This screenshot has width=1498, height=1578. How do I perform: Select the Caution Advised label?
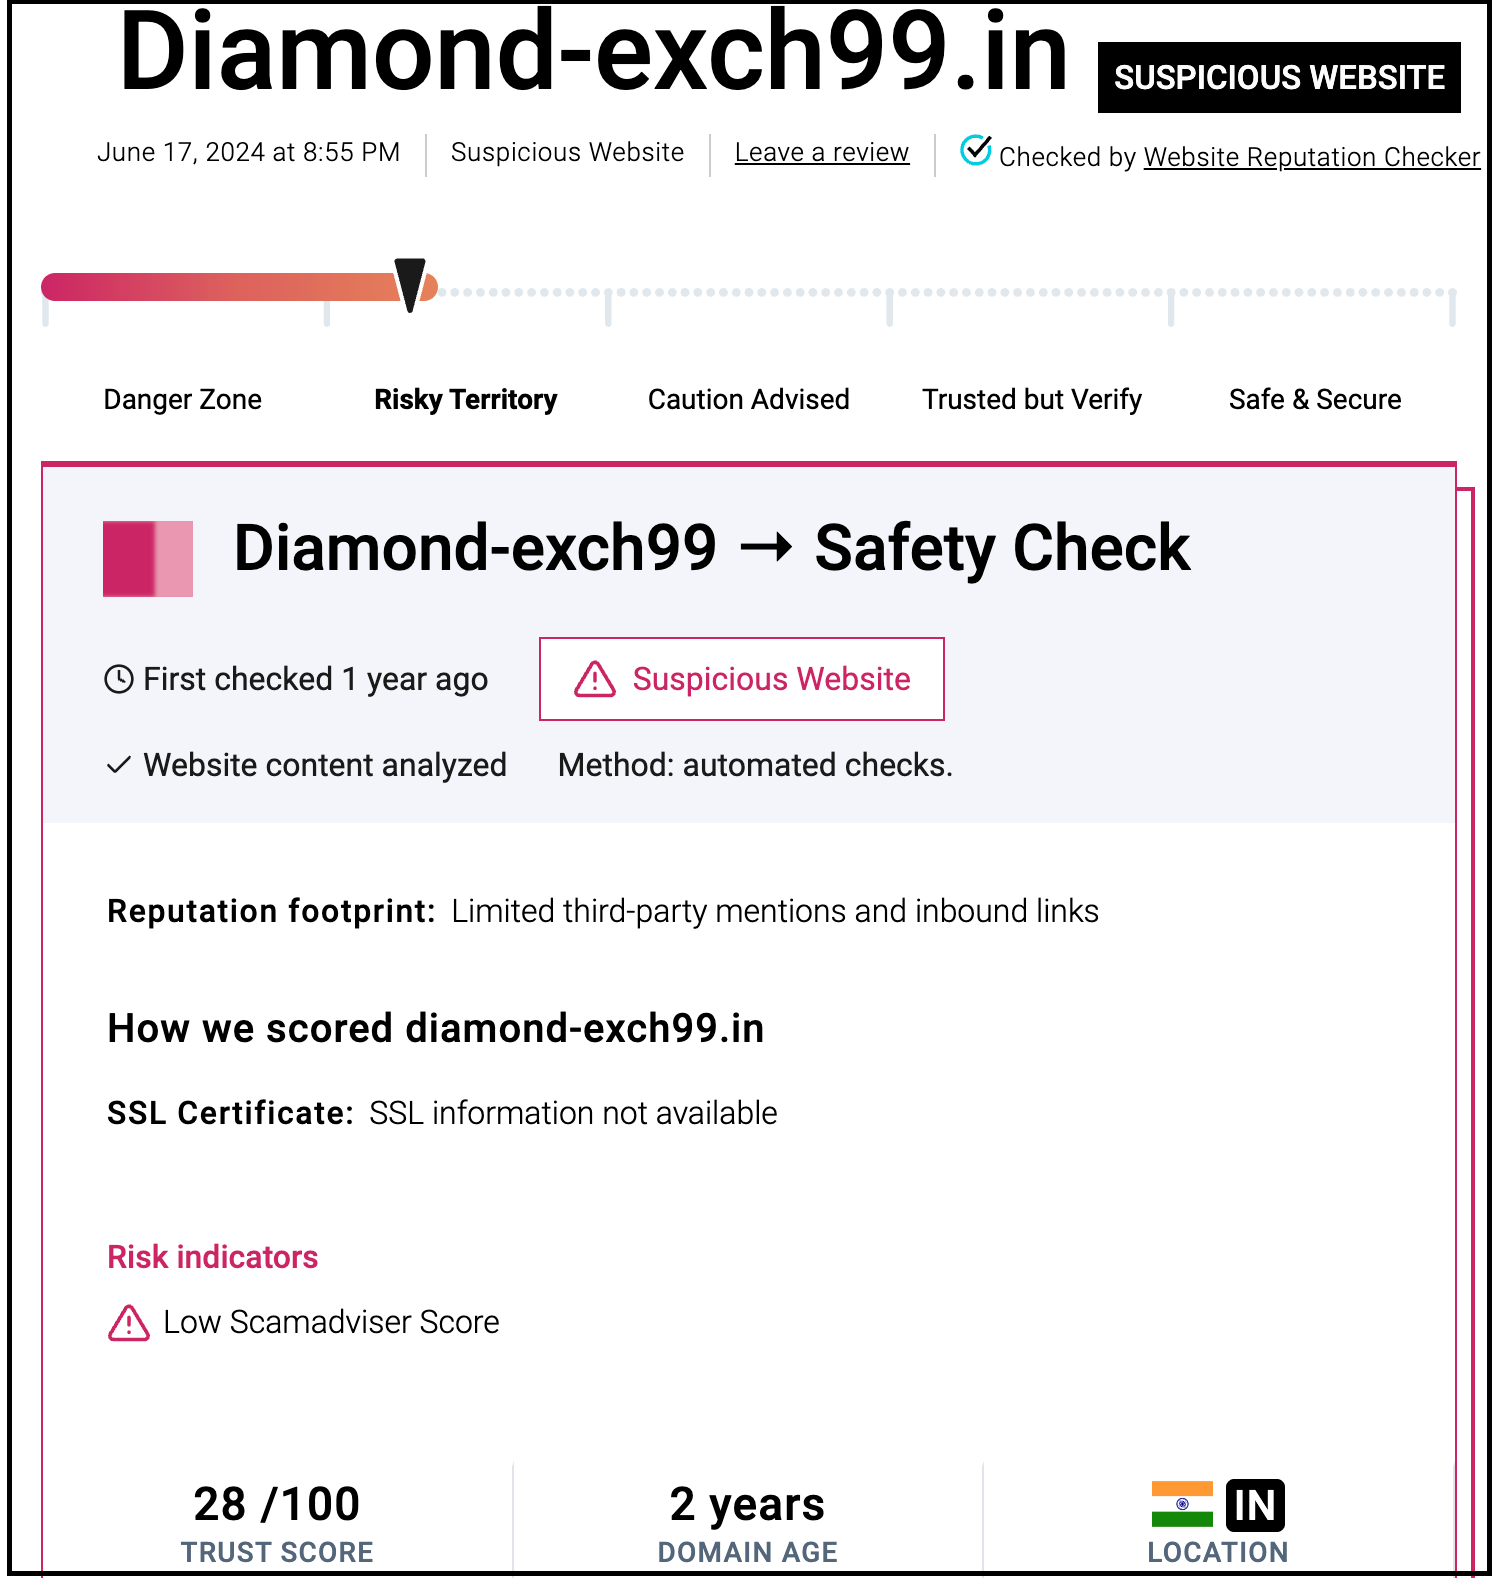click(749, 399)
